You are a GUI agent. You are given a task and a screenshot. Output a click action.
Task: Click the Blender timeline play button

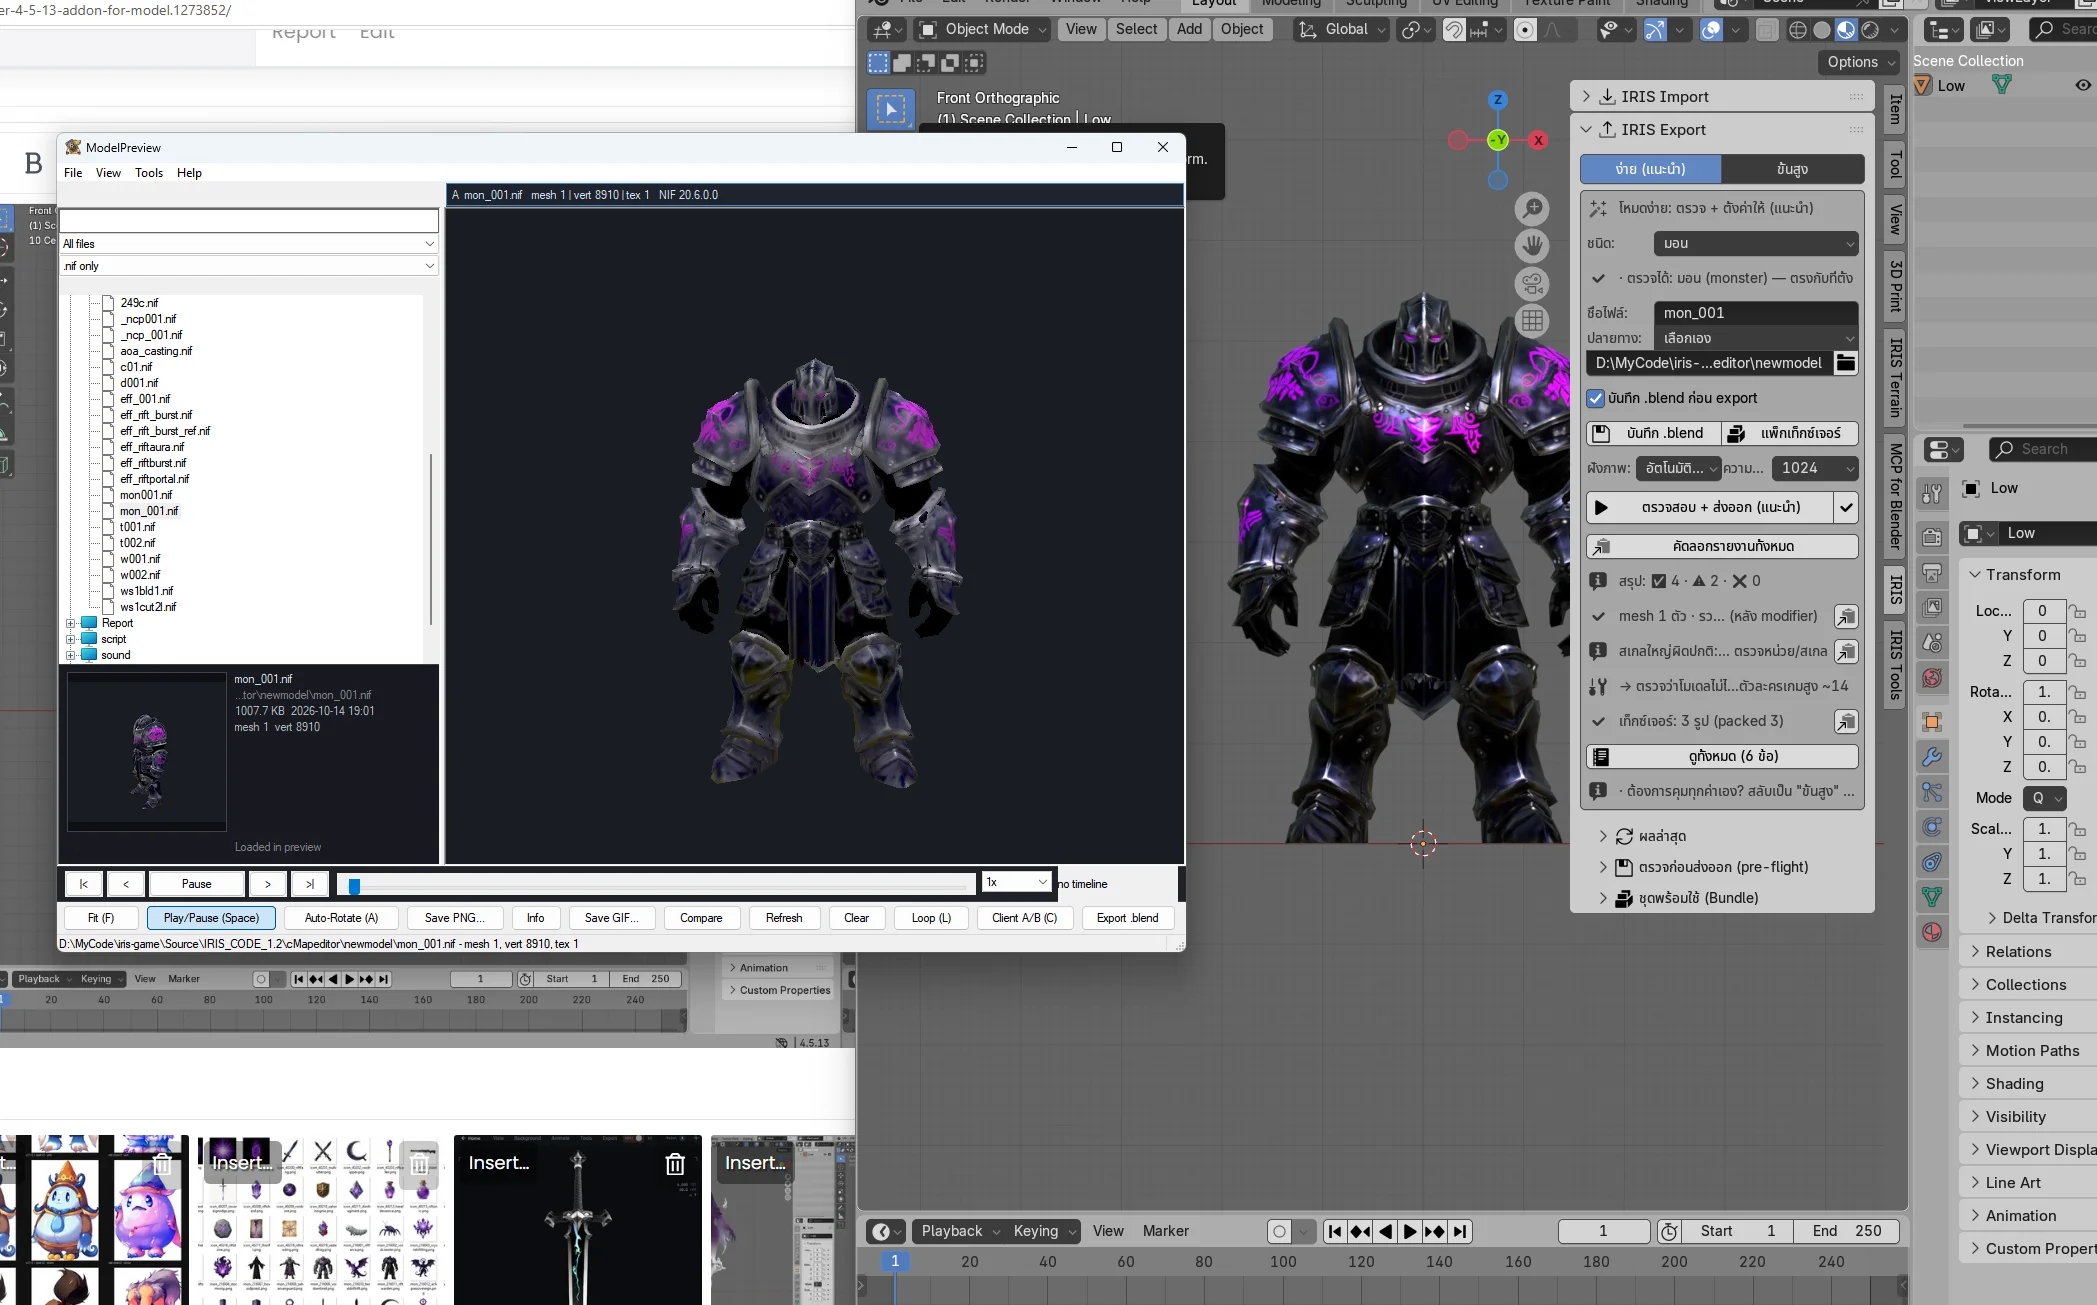(1410, 1232)
